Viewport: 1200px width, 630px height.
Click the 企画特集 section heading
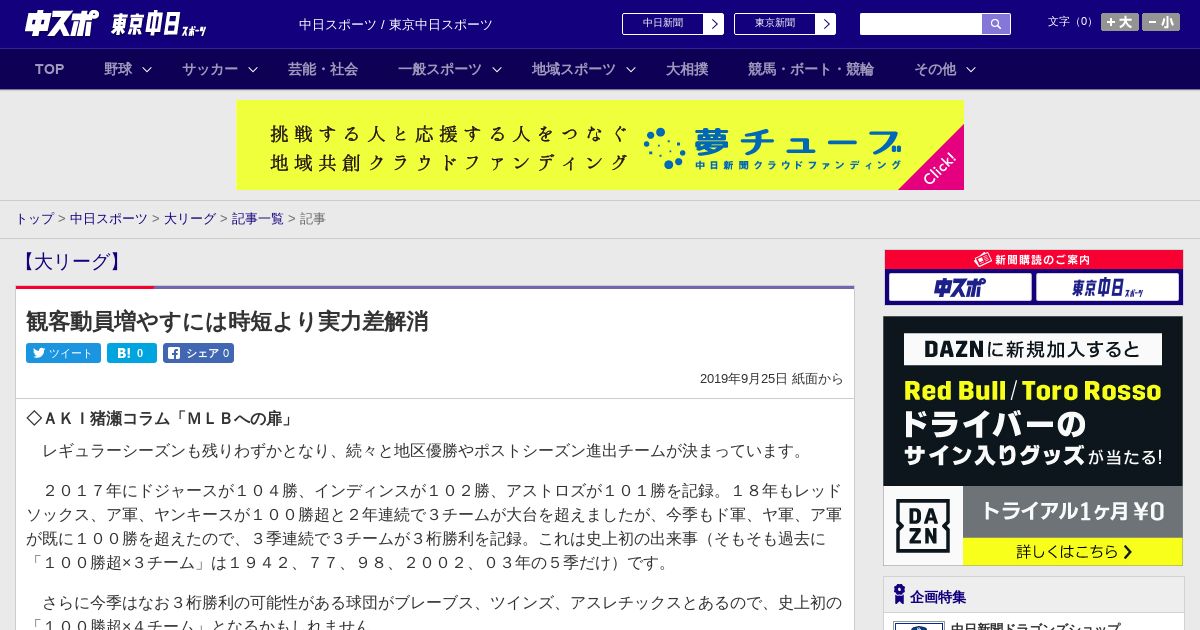pyautogui.click(x=938, y=597)
